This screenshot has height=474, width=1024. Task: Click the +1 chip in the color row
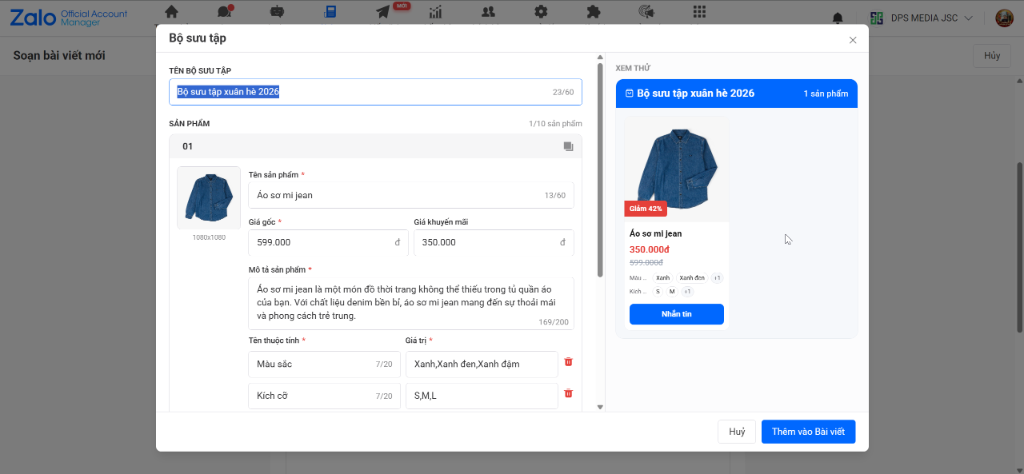pos(717,278)
